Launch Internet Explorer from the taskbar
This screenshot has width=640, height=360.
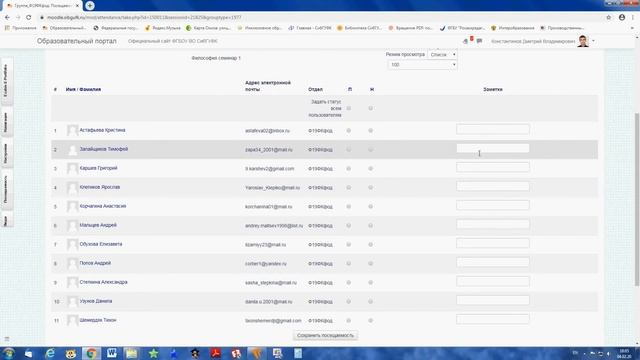(50, 353)
